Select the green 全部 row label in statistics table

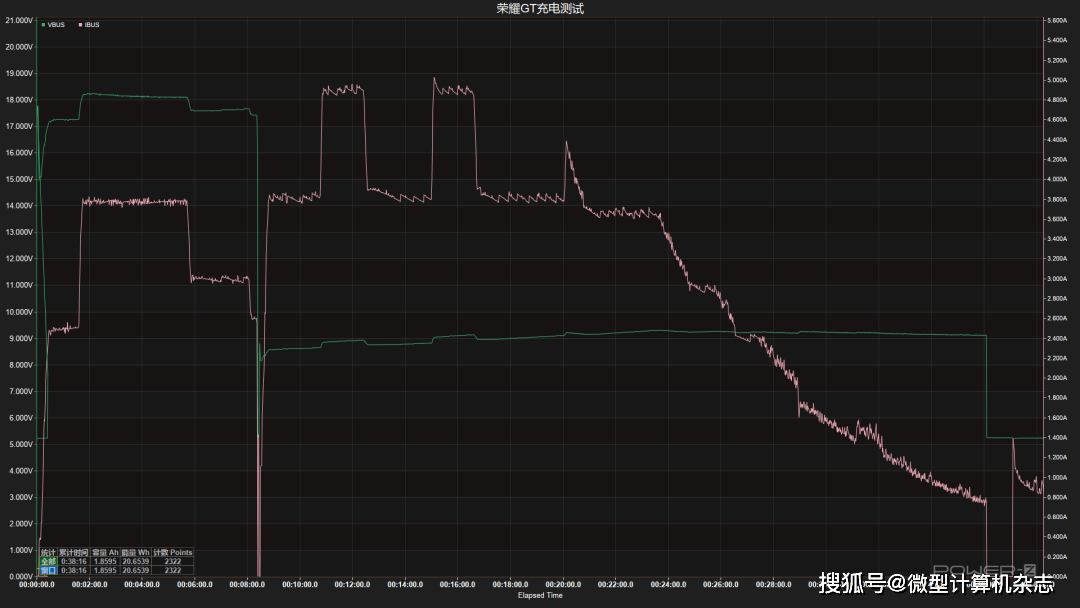[48, 562]
